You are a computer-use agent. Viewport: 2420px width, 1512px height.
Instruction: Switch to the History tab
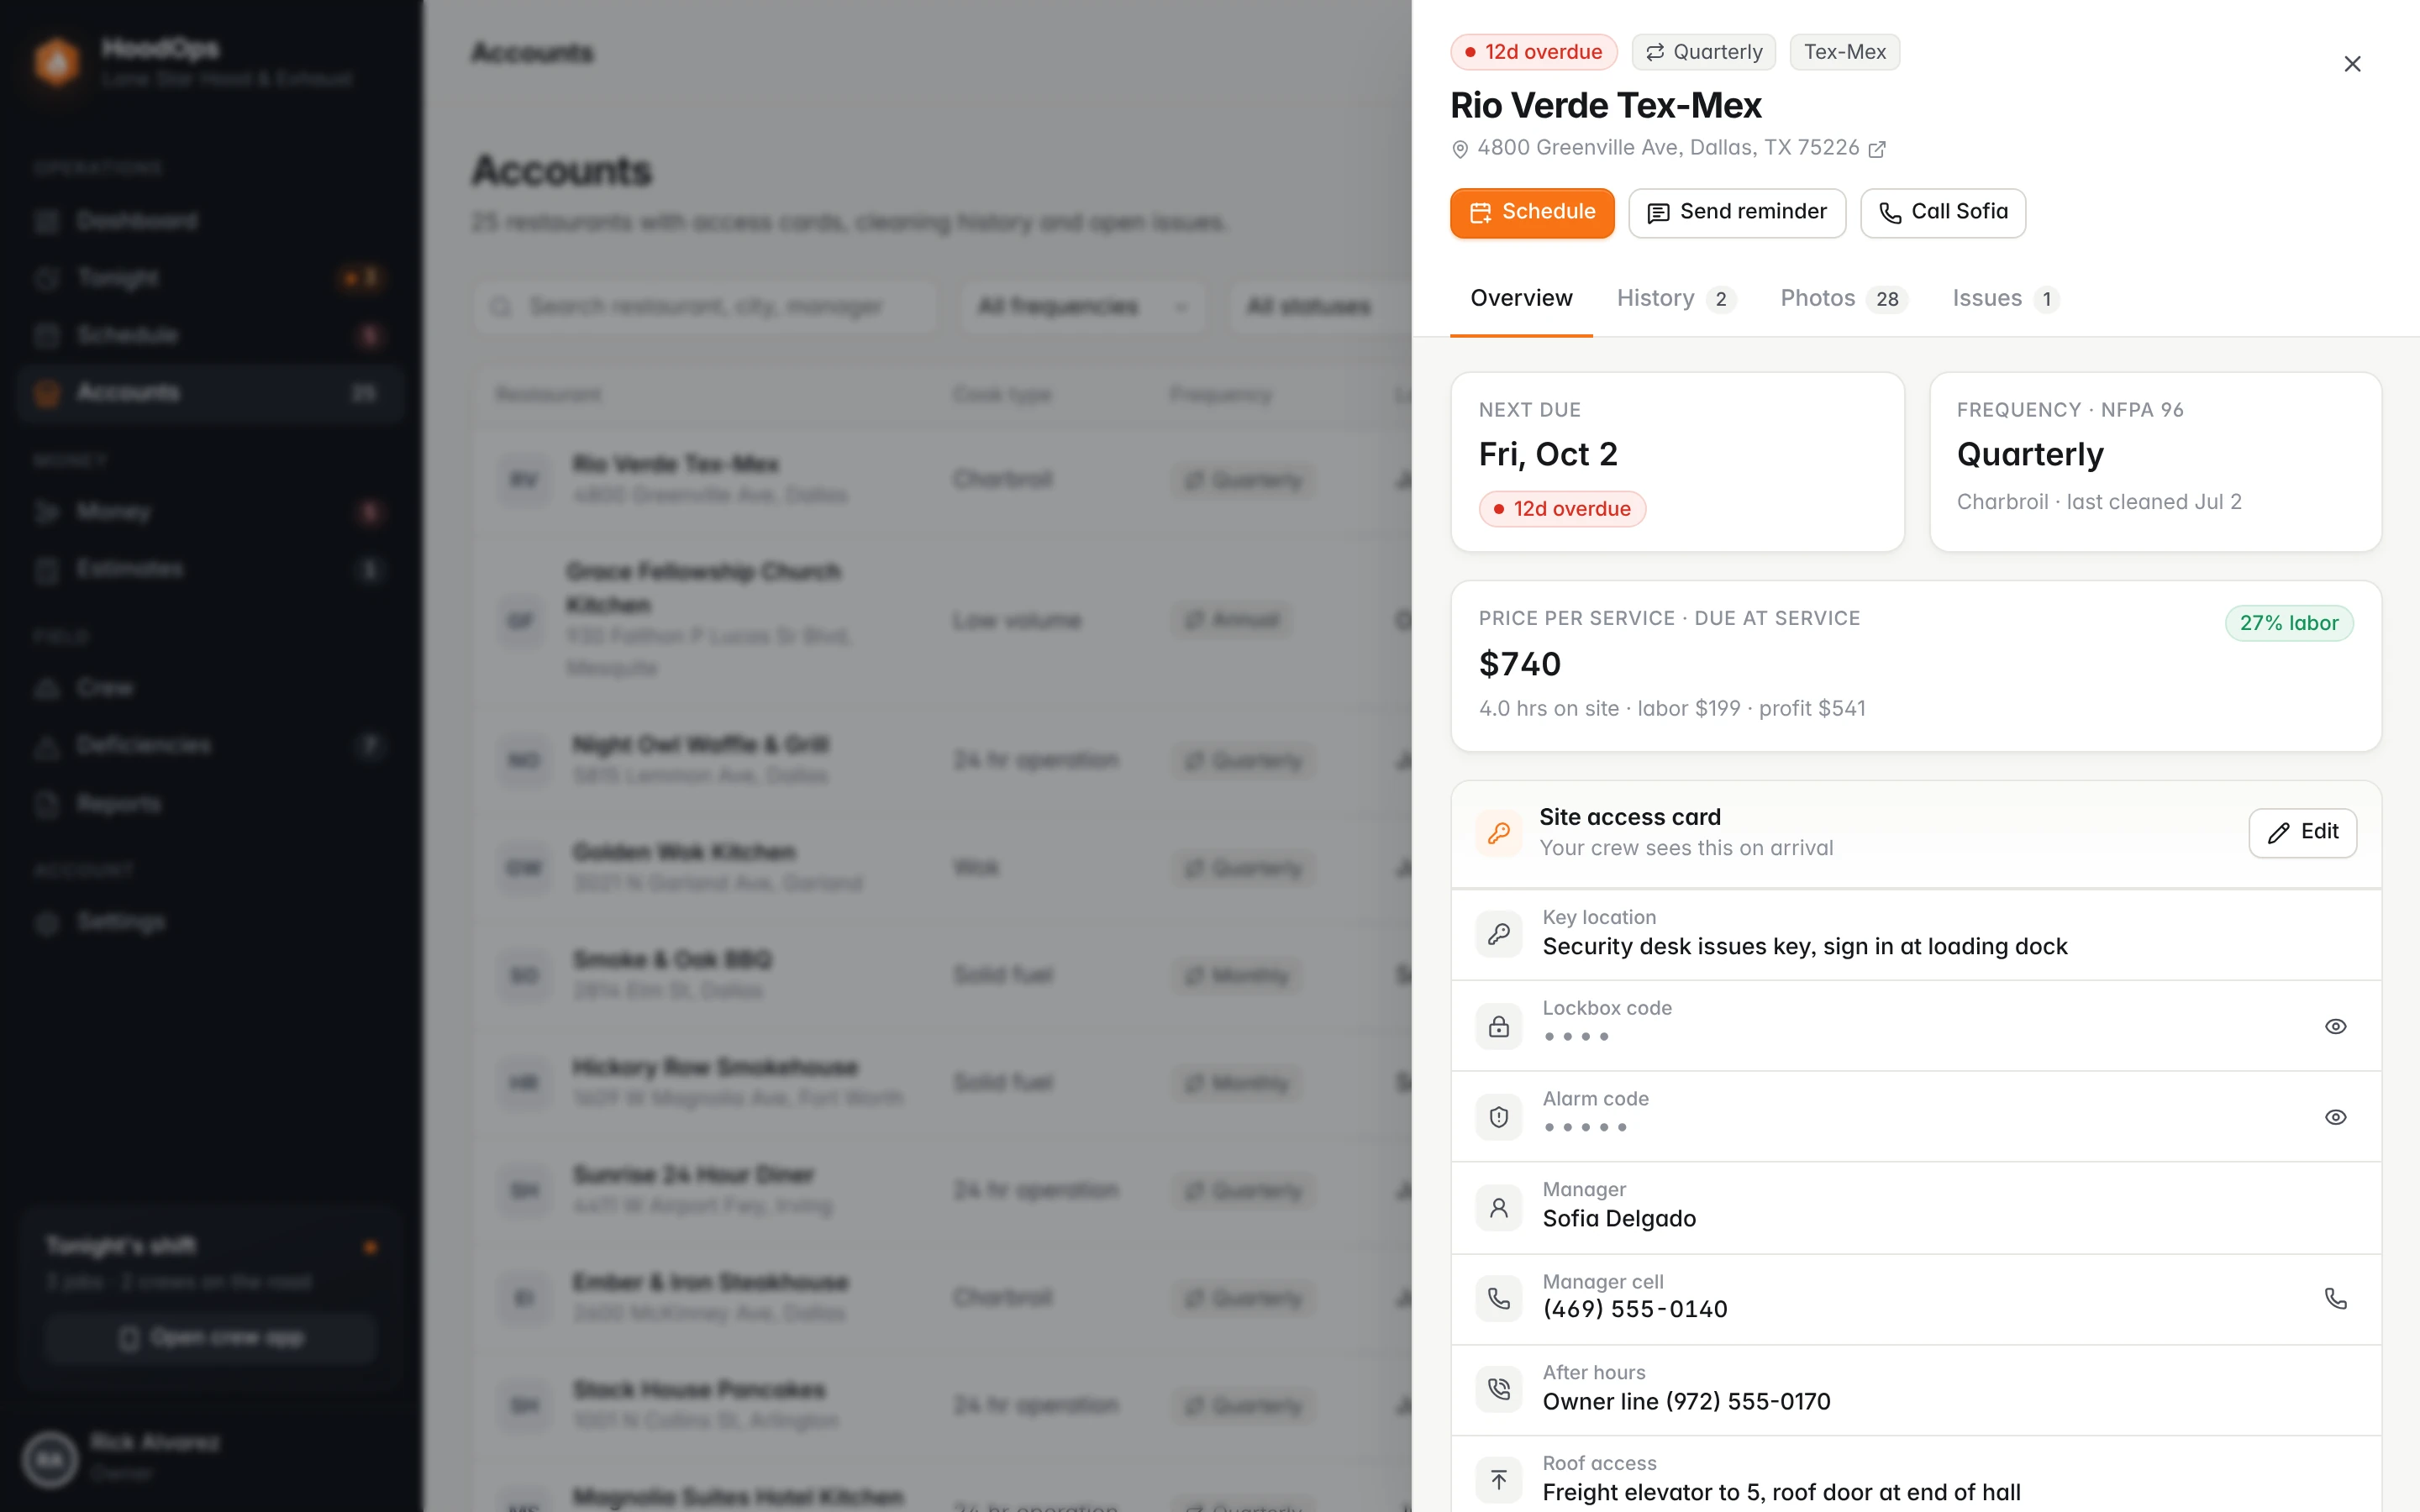click(1676, 299)
